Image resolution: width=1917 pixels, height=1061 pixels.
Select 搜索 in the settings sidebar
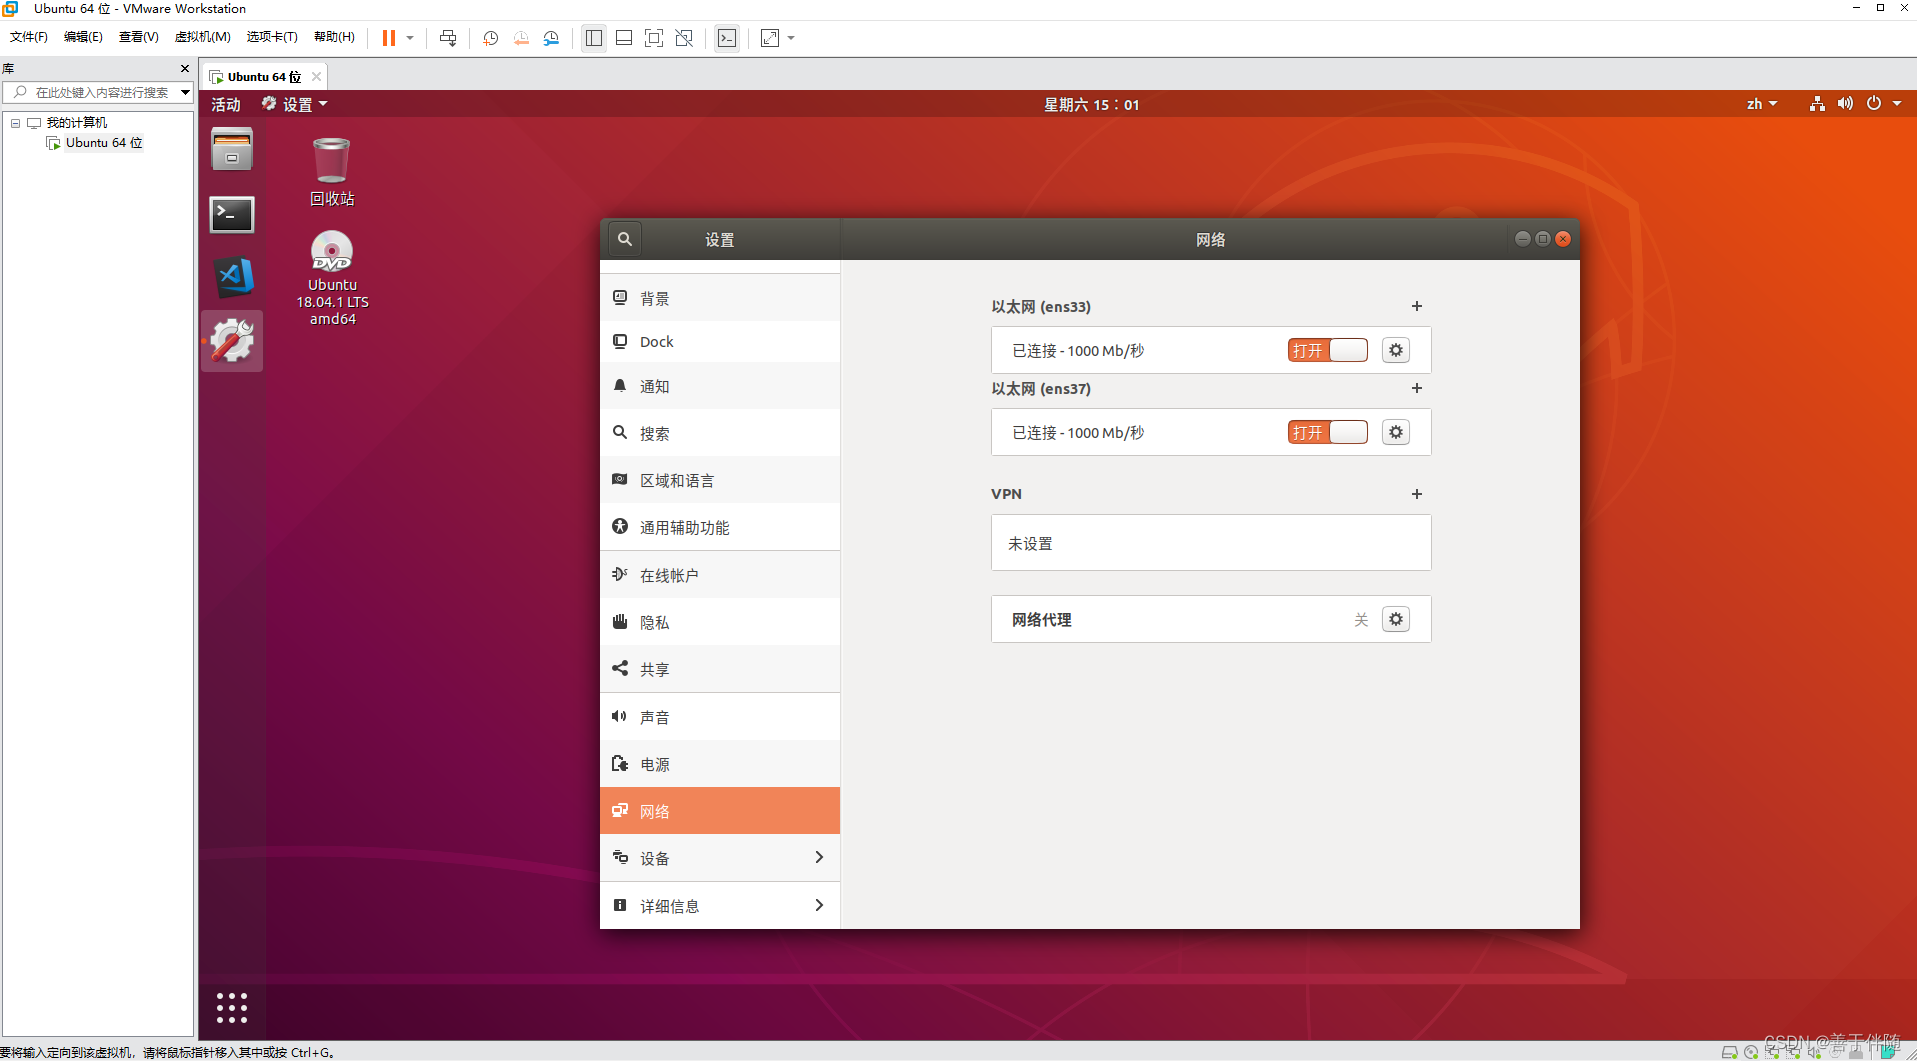coord(720,433)
